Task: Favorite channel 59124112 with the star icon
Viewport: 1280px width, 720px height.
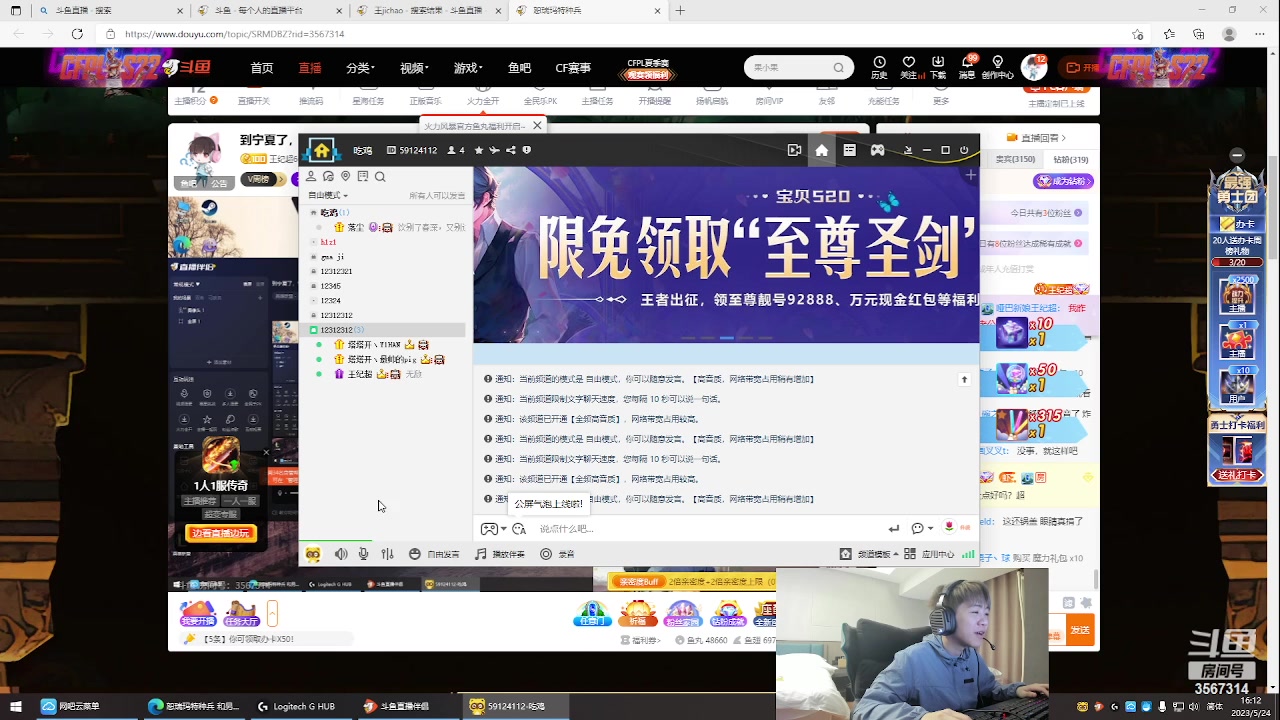Action: point(479,150)
